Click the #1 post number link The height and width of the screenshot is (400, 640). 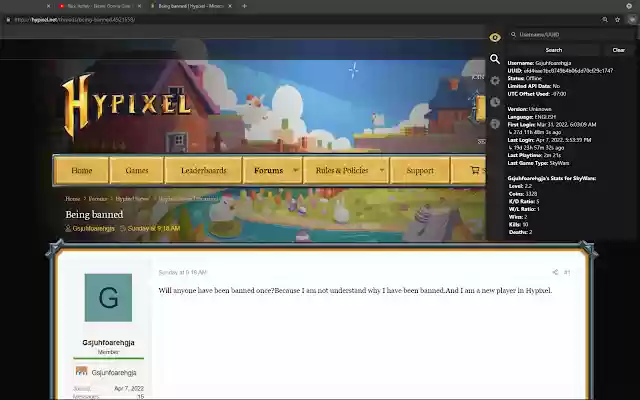pyautogui.click(x=567, y=272)
